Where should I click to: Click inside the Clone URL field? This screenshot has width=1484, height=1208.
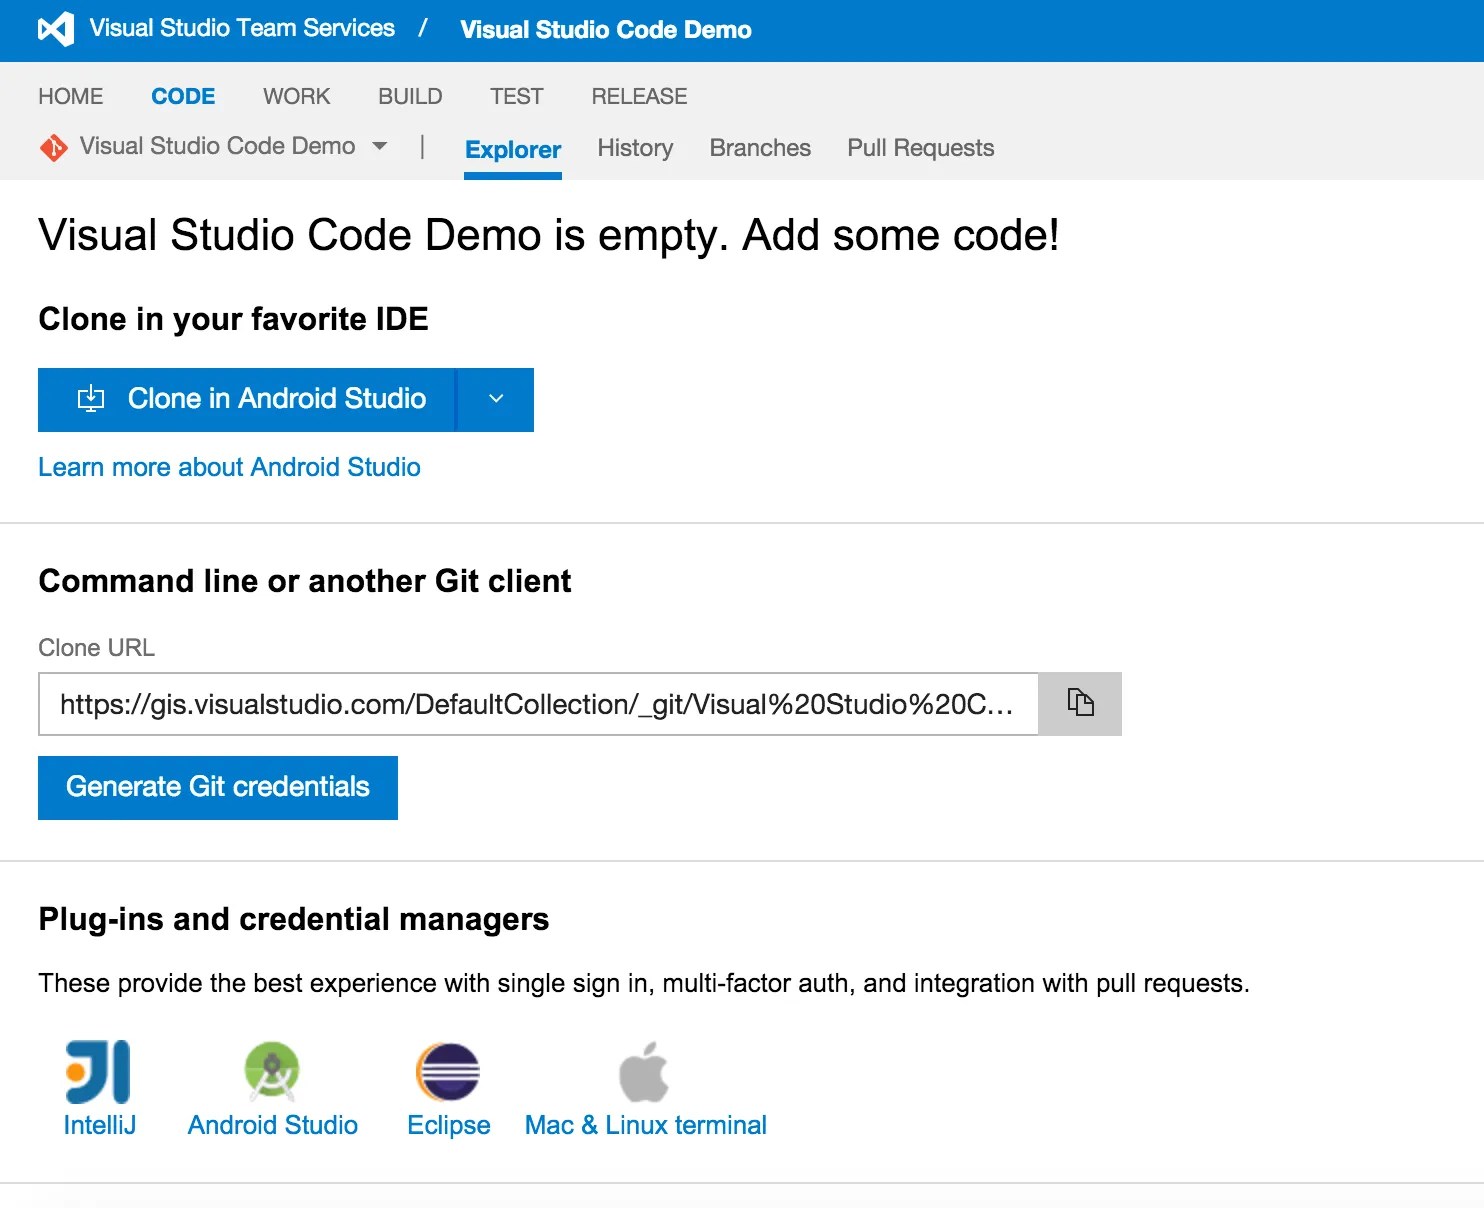538,704
